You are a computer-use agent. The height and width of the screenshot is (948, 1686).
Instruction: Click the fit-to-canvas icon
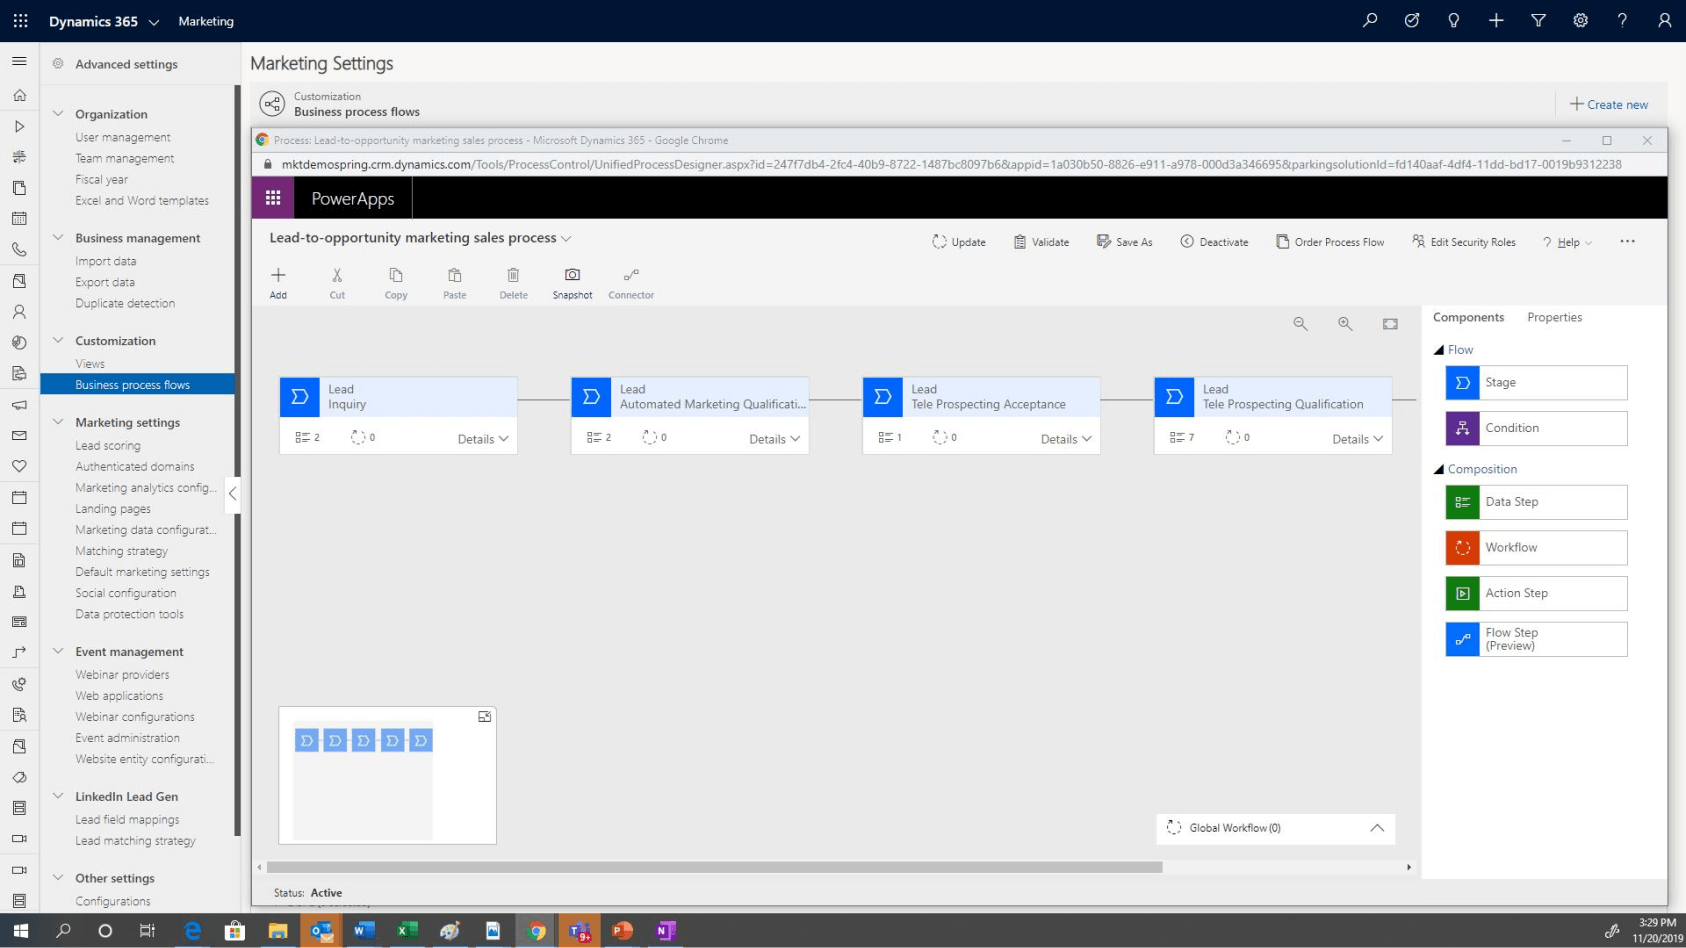[1390, 324]
